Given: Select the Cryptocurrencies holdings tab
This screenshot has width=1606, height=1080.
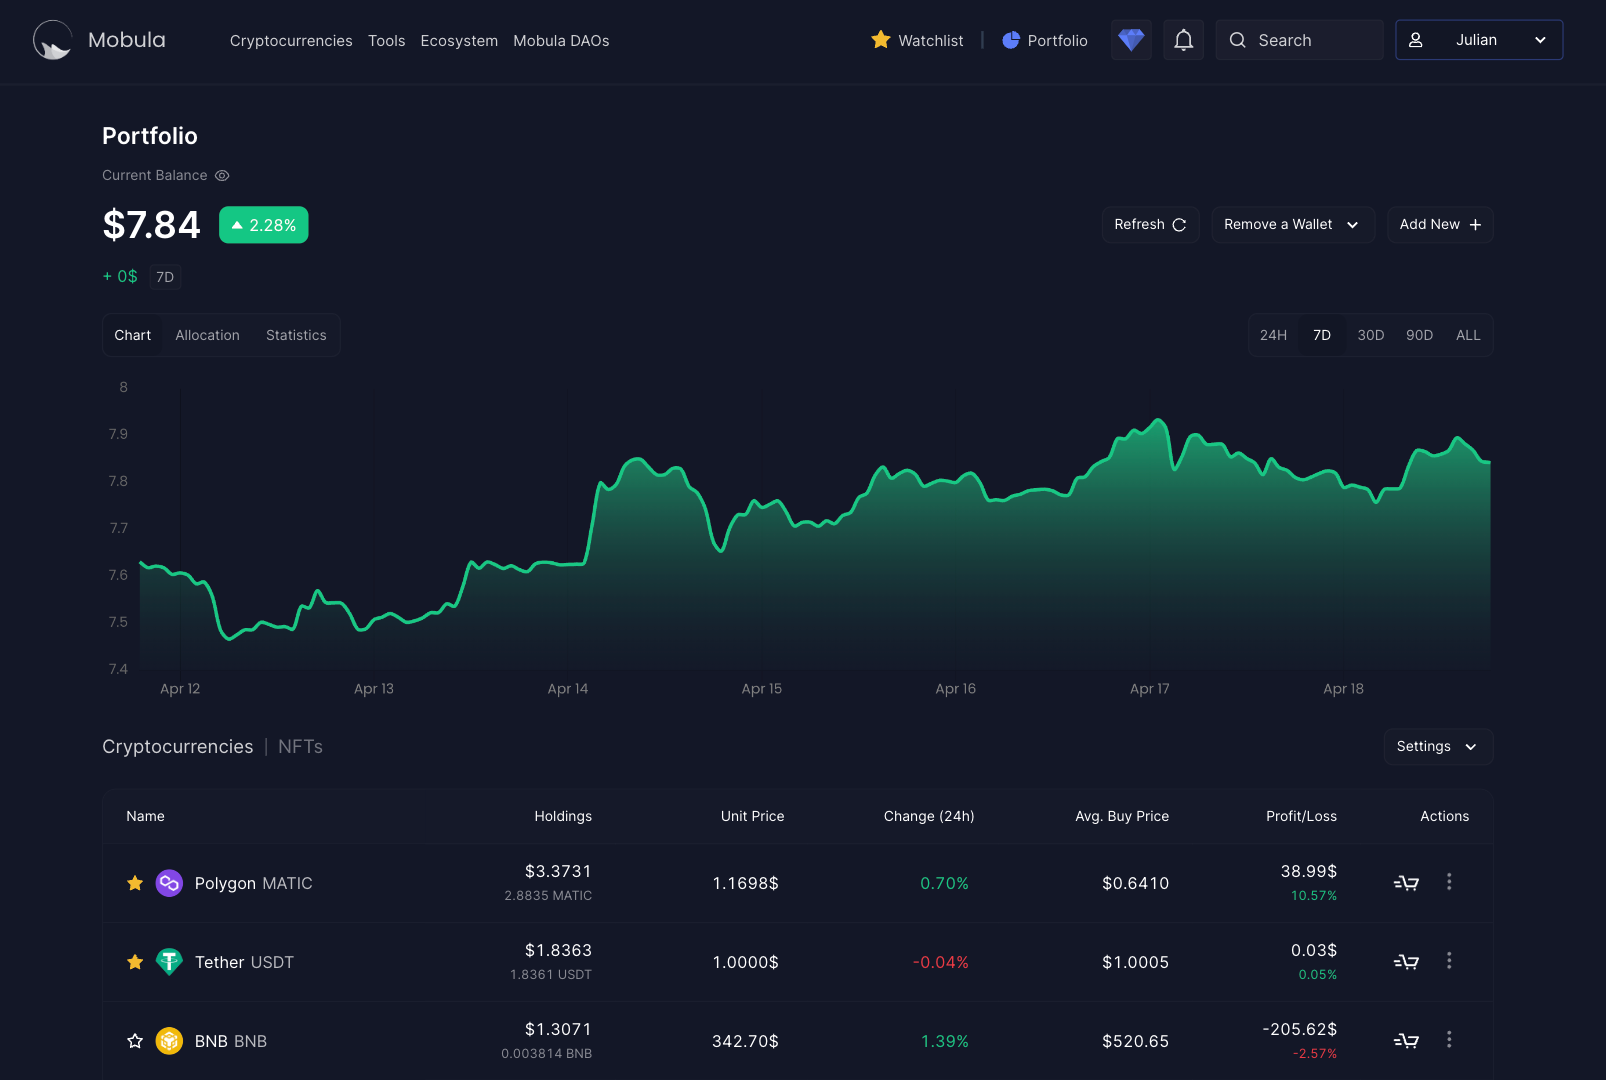Looking at the screenshot, I should (x=178, y=747).
